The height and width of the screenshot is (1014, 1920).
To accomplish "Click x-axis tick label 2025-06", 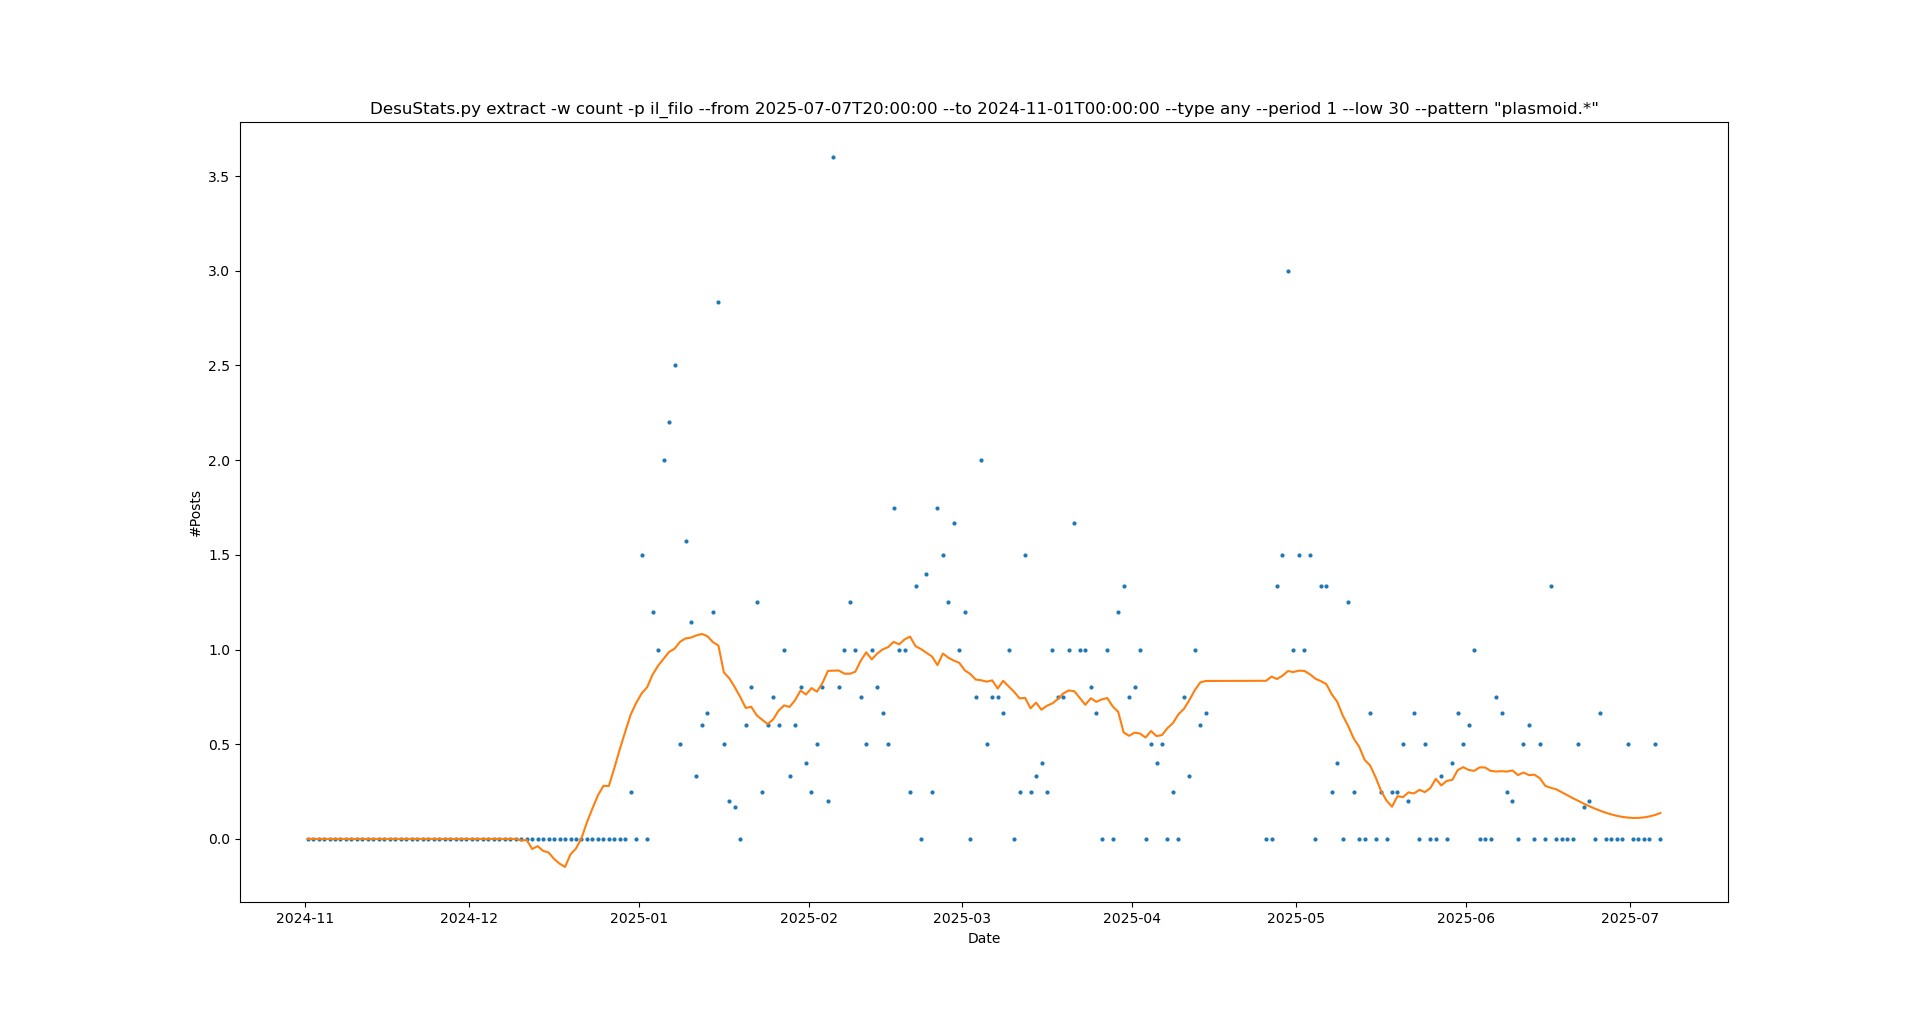I will pyautogui.click(x=1466, y=918).
